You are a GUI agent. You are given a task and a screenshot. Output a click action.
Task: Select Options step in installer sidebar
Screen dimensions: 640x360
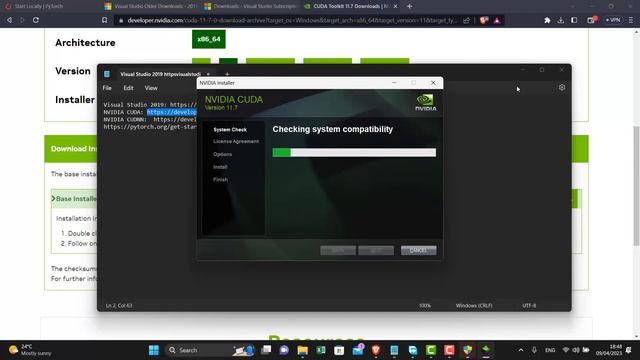[x=222, y=154]
